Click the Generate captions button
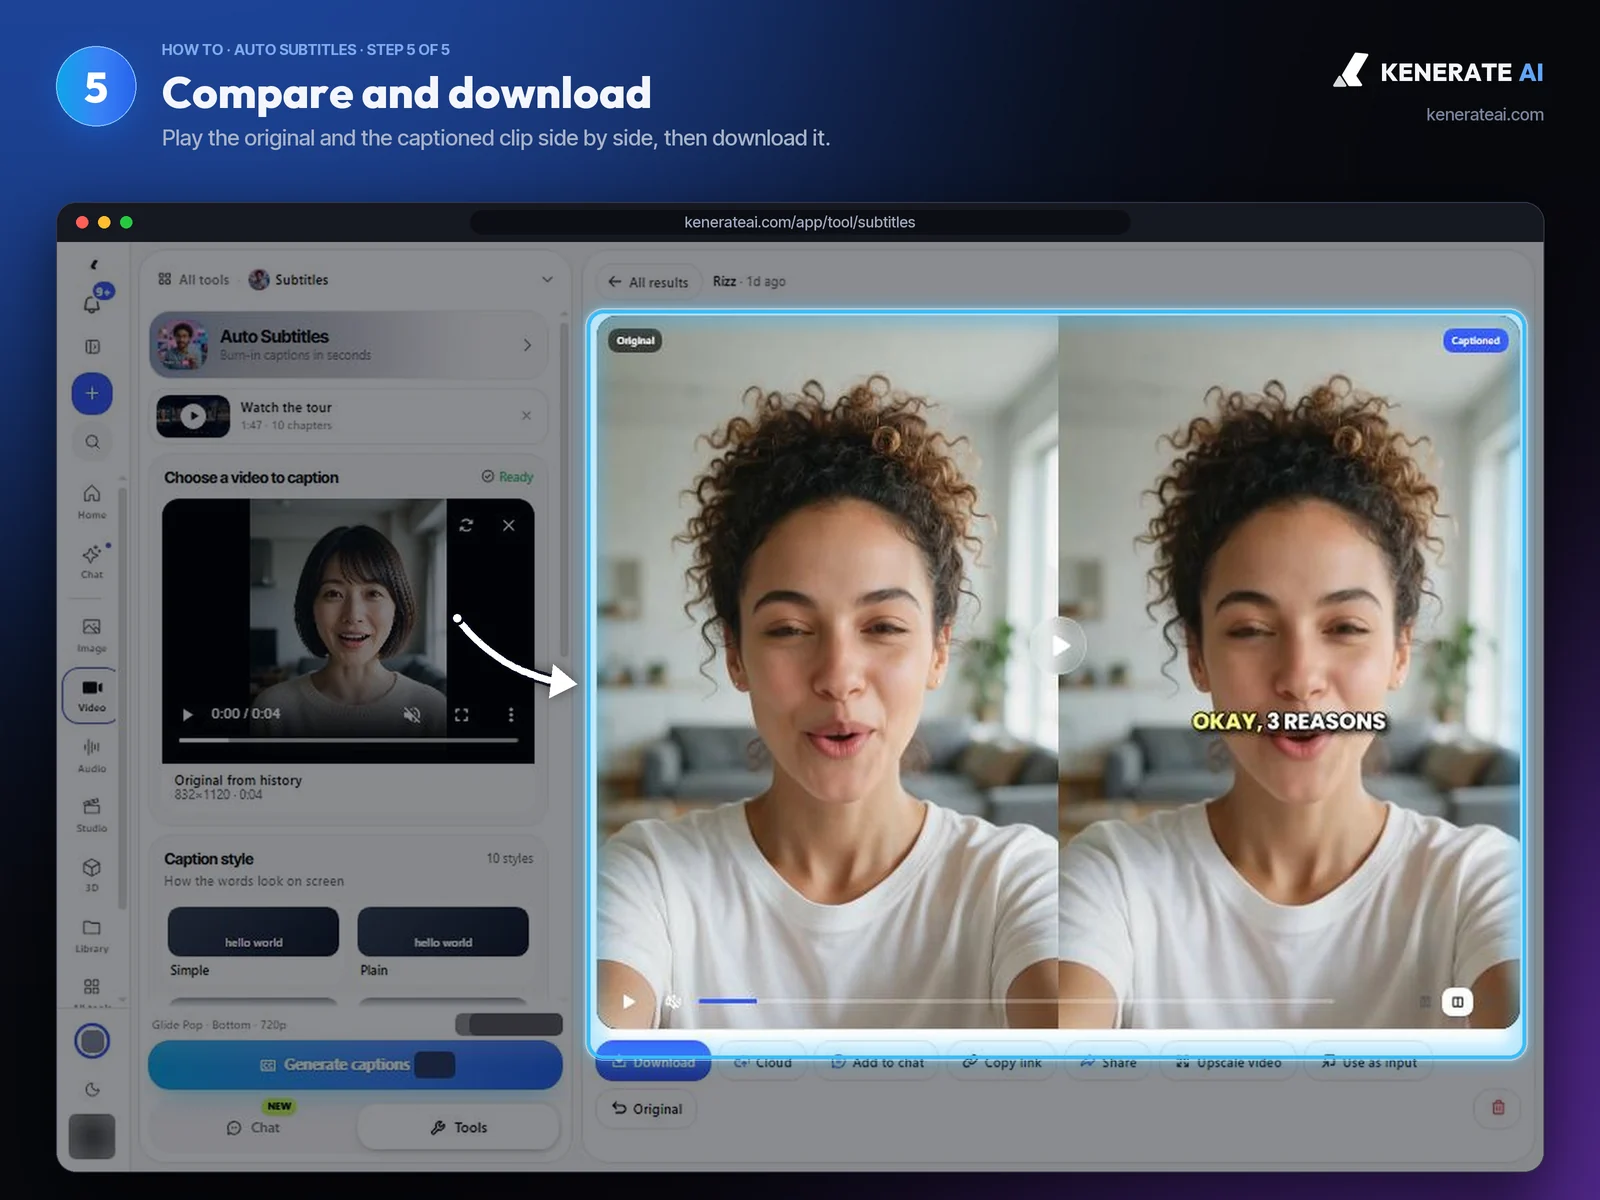 355,1065
